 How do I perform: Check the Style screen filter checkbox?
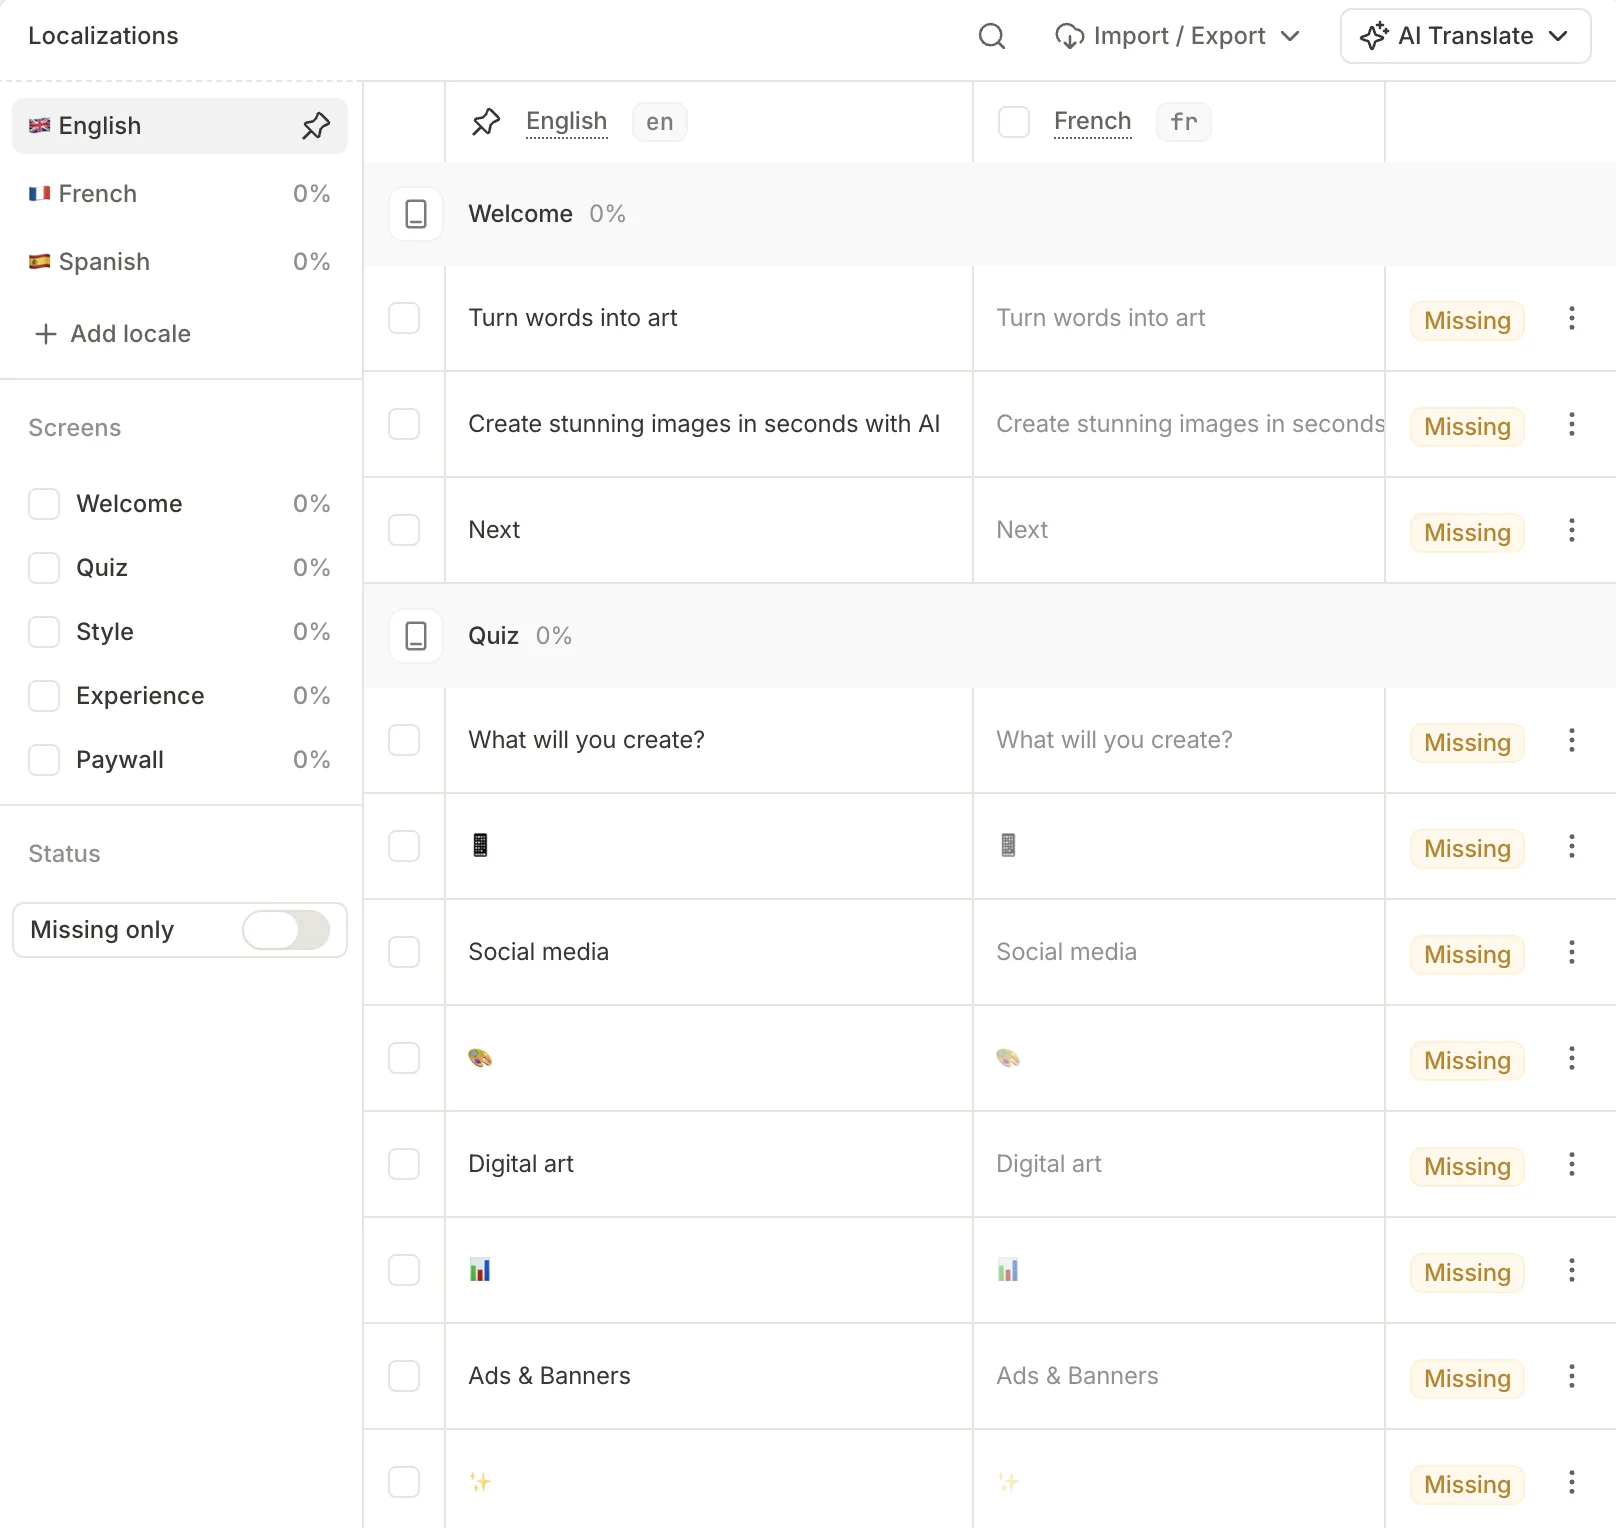click(x=44, y=632)
